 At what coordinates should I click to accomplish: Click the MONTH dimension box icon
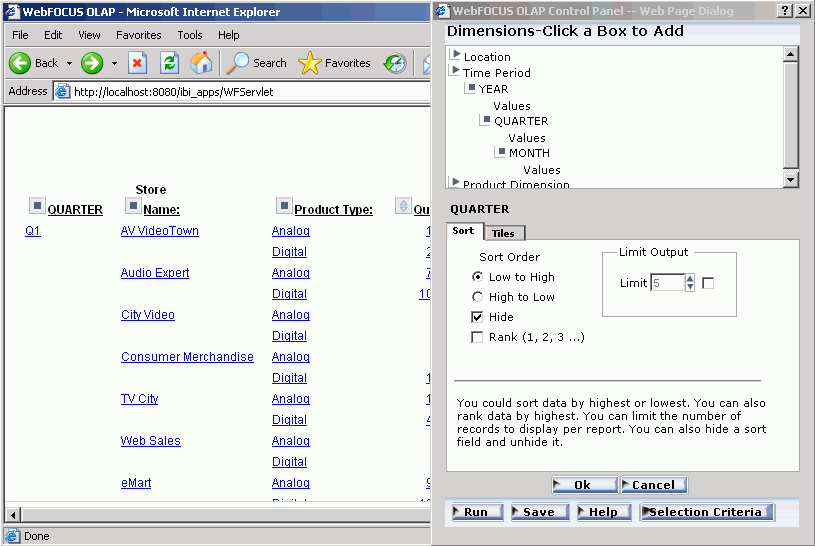pyautogui.click(x=501, y=152)
